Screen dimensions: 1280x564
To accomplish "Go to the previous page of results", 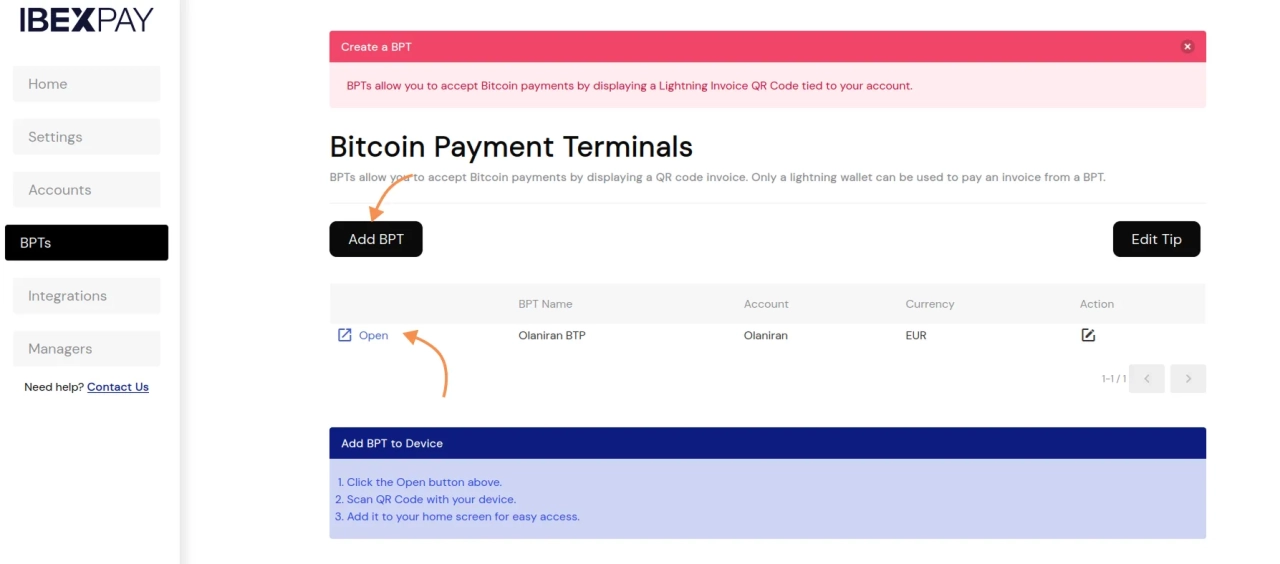I will [1147, 379].
